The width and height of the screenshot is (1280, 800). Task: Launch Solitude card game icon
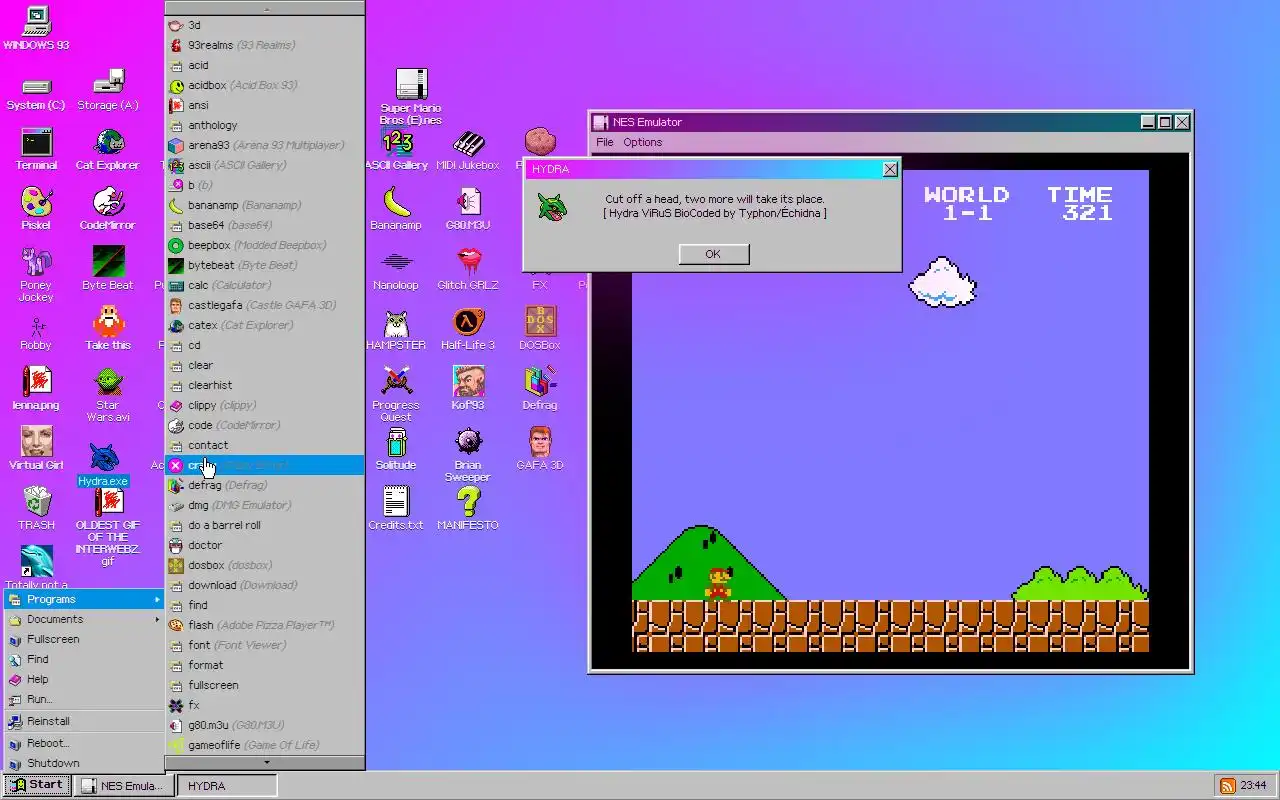(396, 450)
